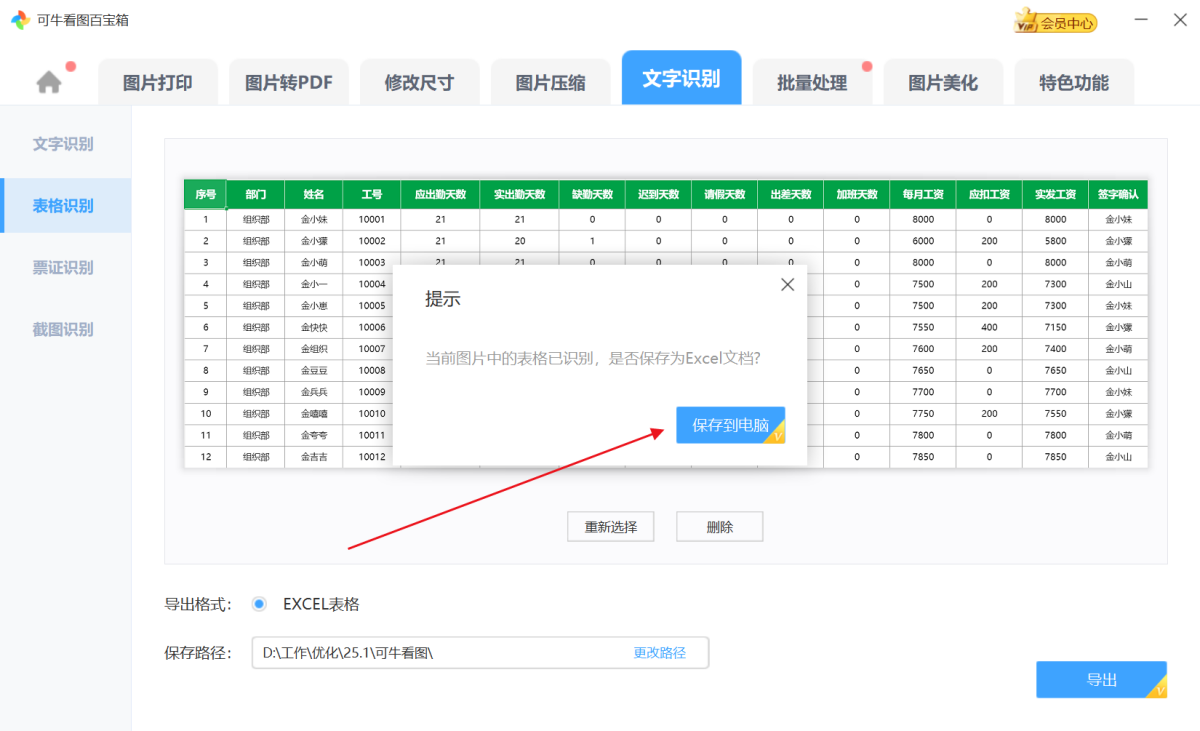Click the 可牛看图百宝箱 app logo

click(20, 20)
